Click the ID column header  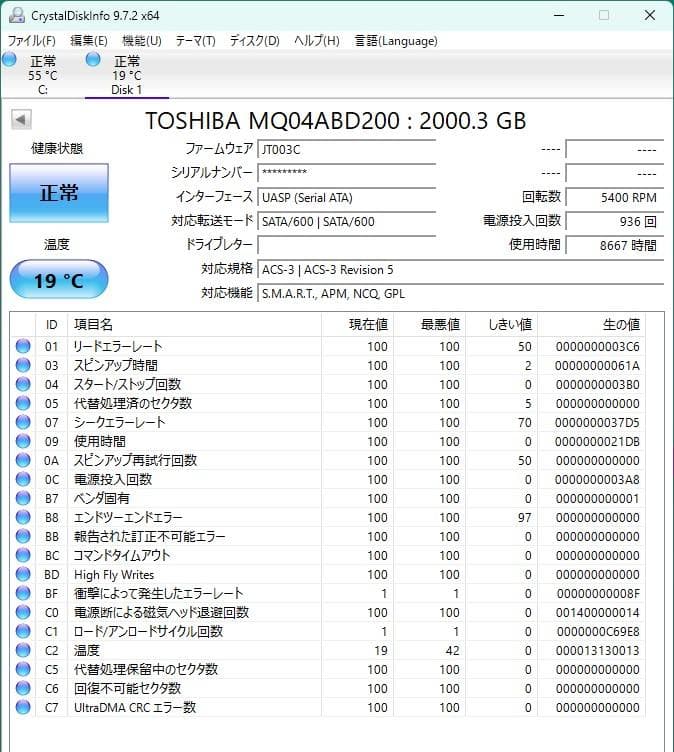(52, 325)
